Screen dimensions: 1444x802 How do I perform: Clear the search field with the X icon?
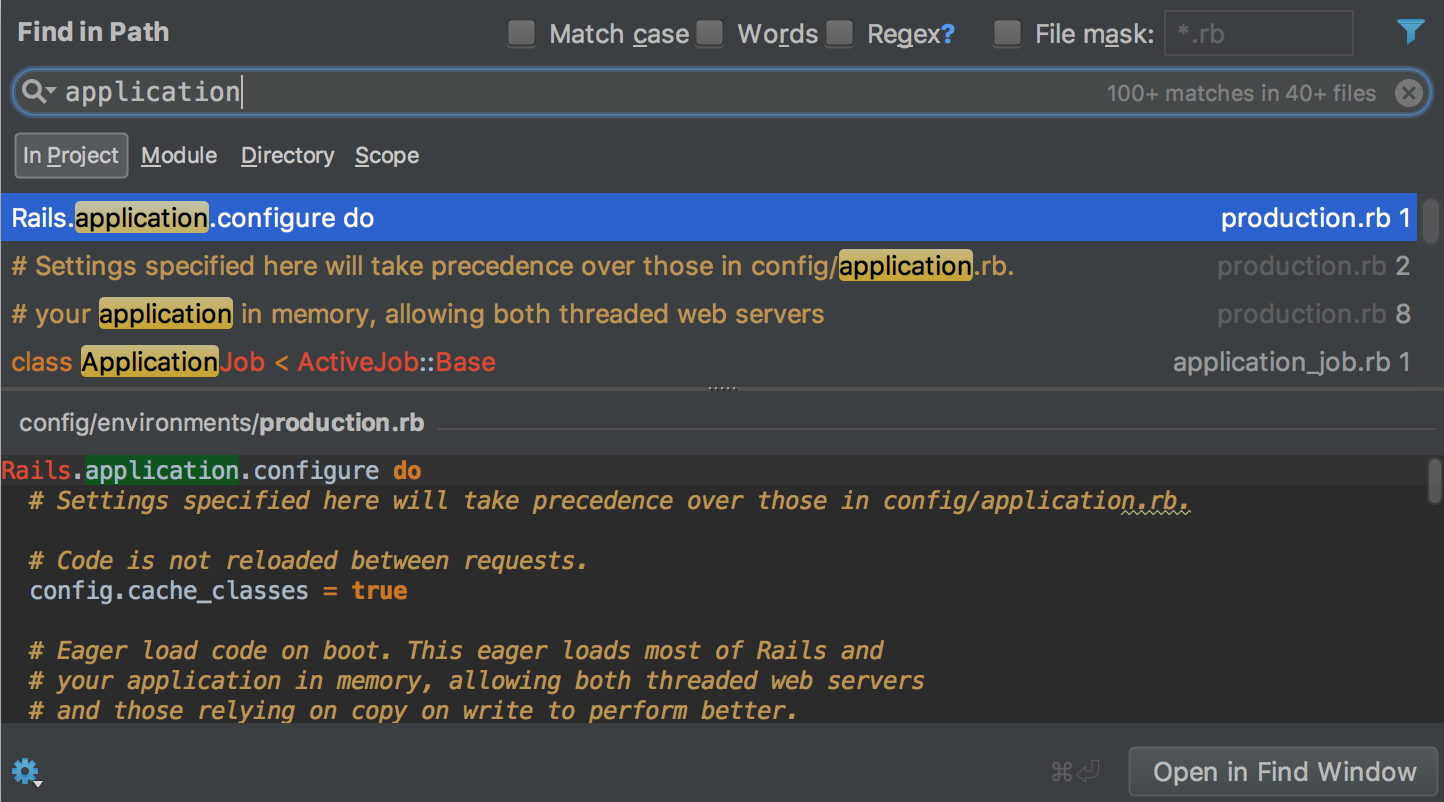1408,93
